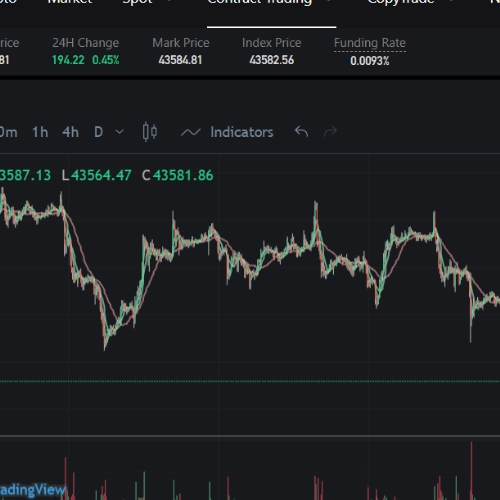
Task: Click the undo arrow icon
Action: [301, 132]
